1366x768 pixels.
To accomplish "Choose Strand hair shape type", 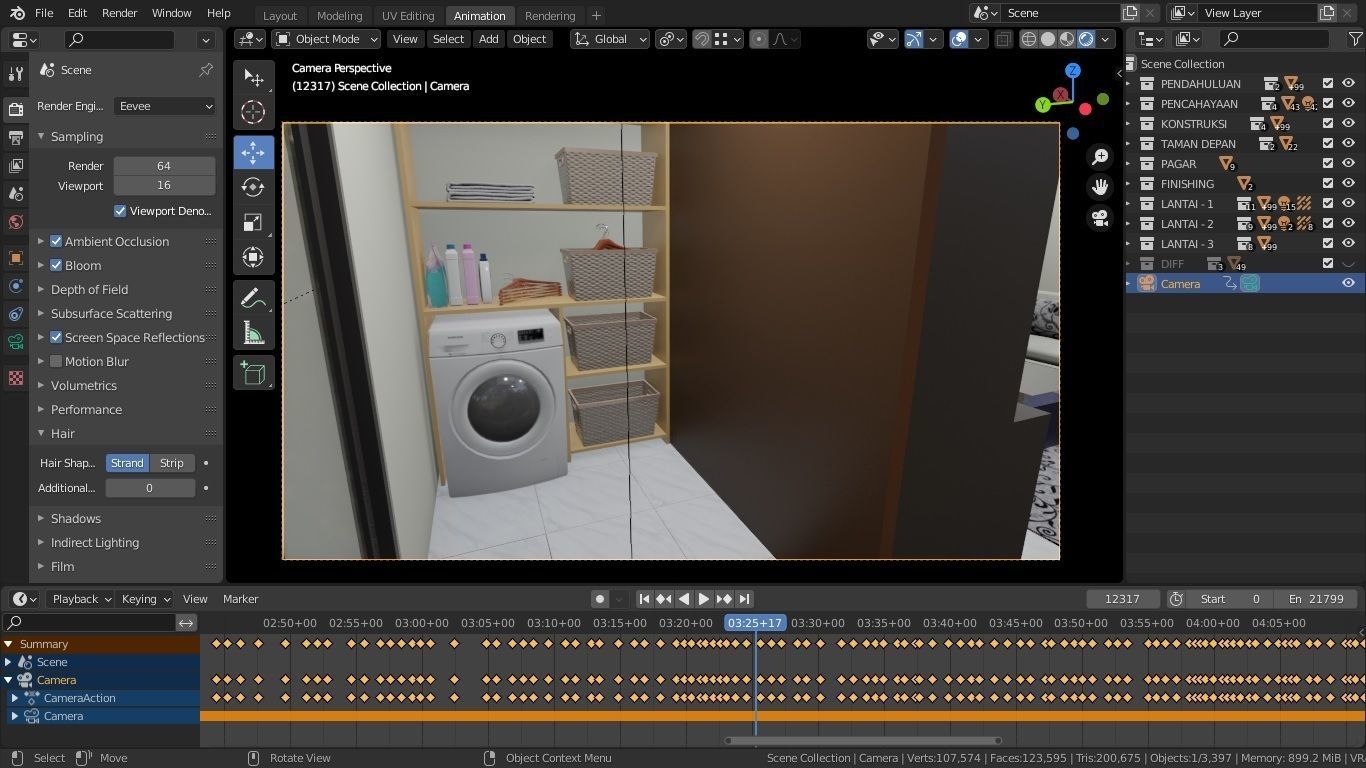I will [127, 463].
